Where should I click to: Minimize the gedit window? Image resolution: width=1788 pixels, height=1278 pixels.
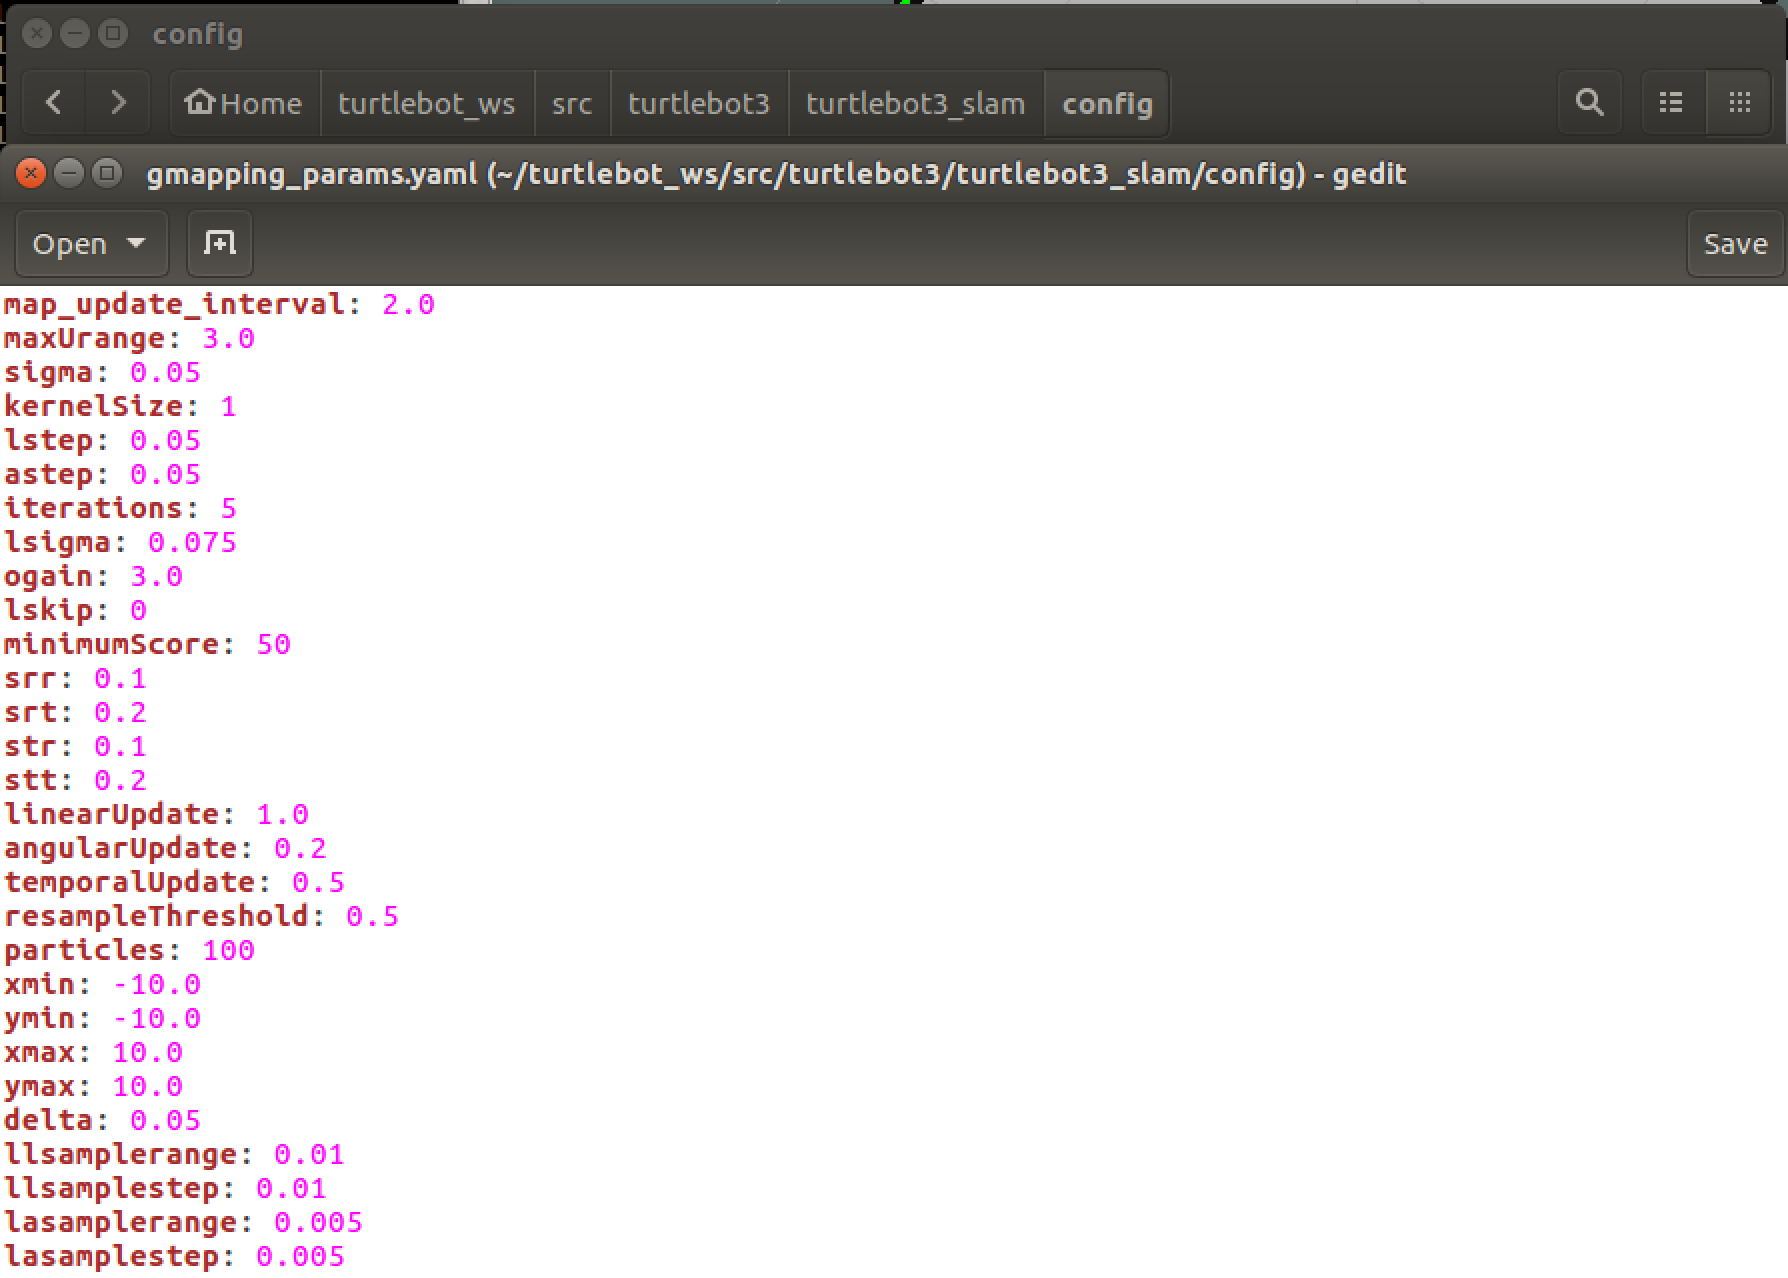(x=68, y=173)
